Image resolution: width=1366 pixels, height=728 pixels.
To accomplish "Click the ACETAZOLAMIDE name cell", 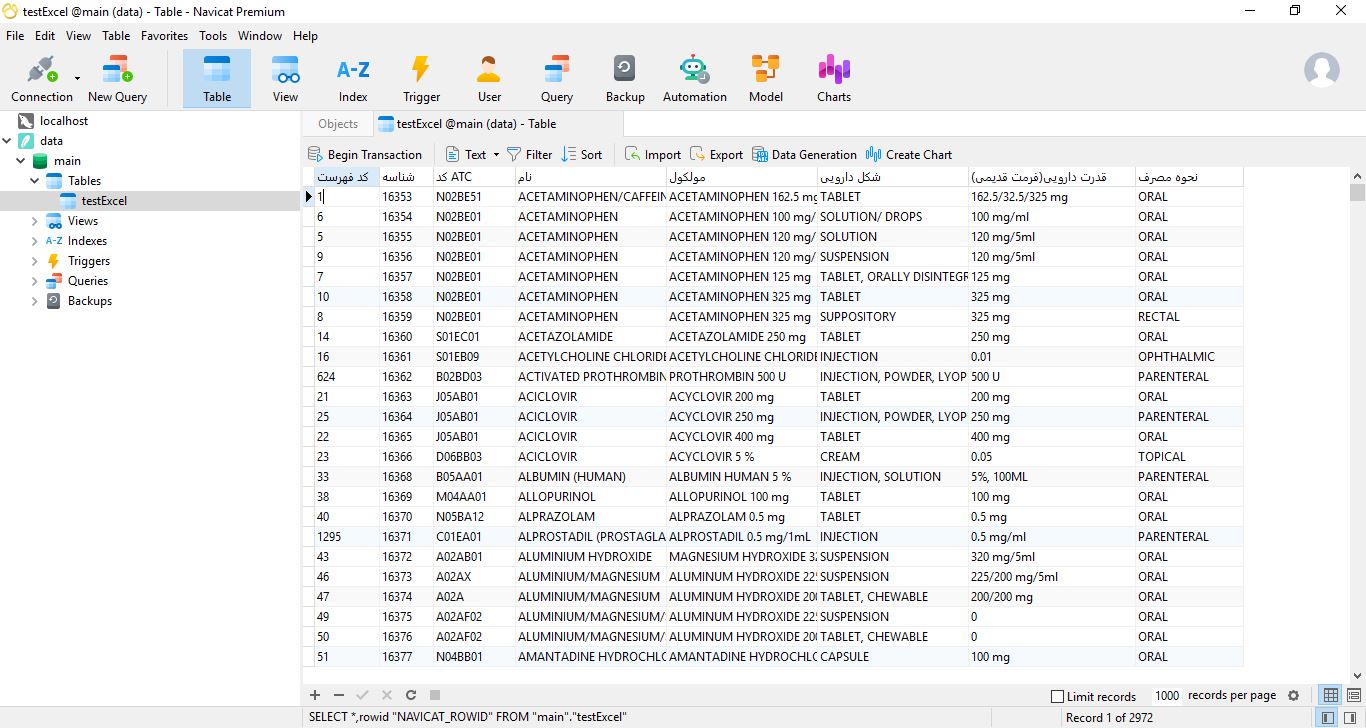I will click(590, 337).
